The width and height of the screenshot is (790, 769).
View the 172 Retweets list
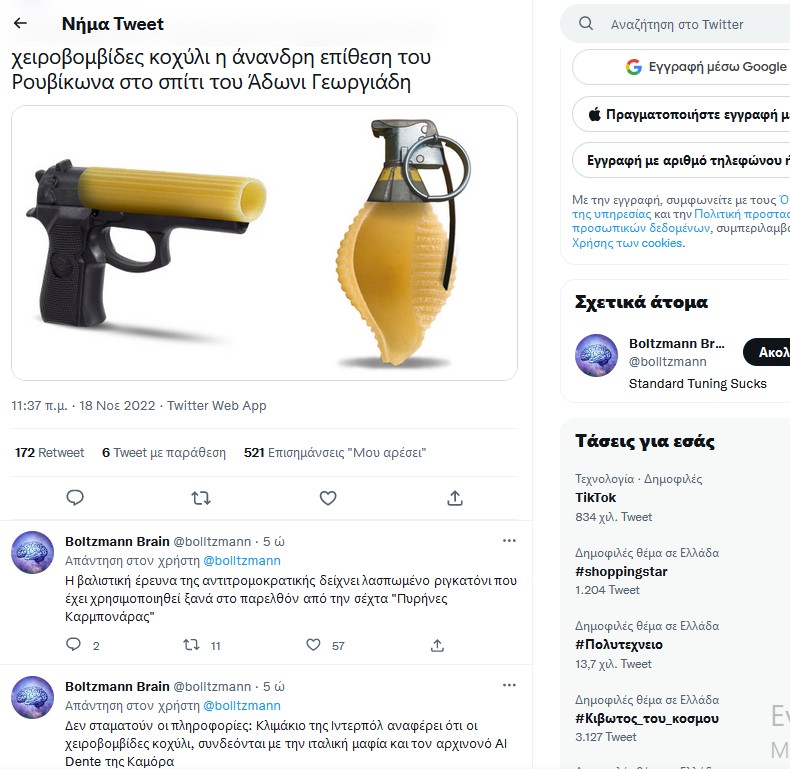coord(50,453)
